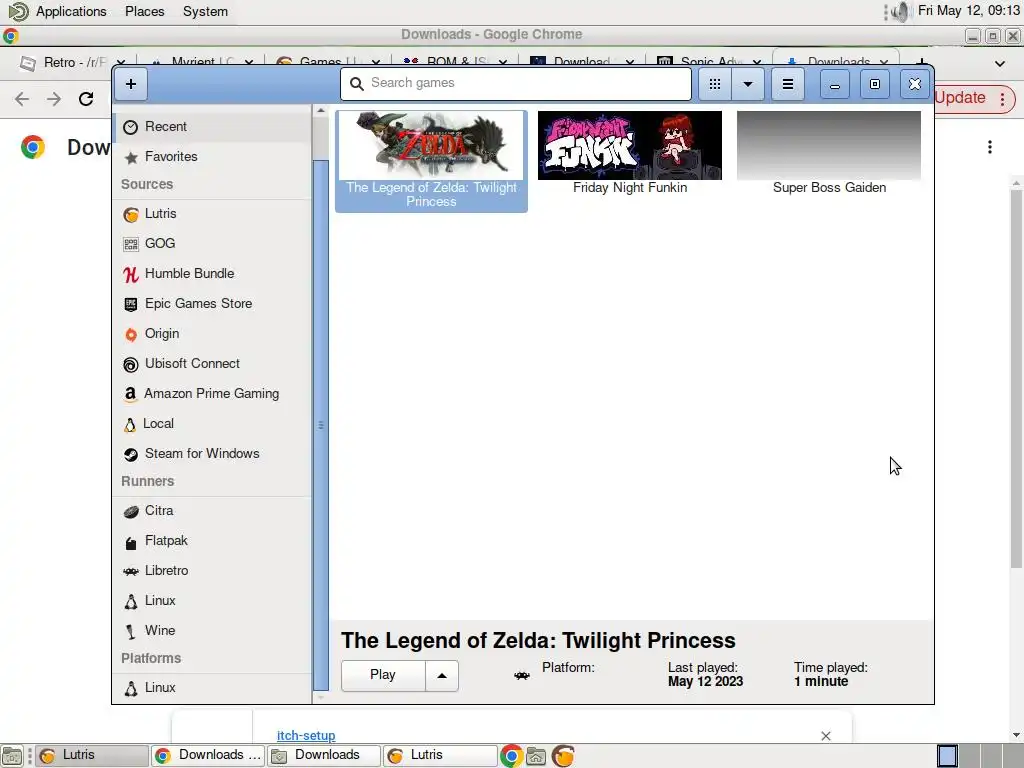Switch to the Retro Chrome tab
The height and width of the screenshot is (768, 1024).
pos(72,63)
